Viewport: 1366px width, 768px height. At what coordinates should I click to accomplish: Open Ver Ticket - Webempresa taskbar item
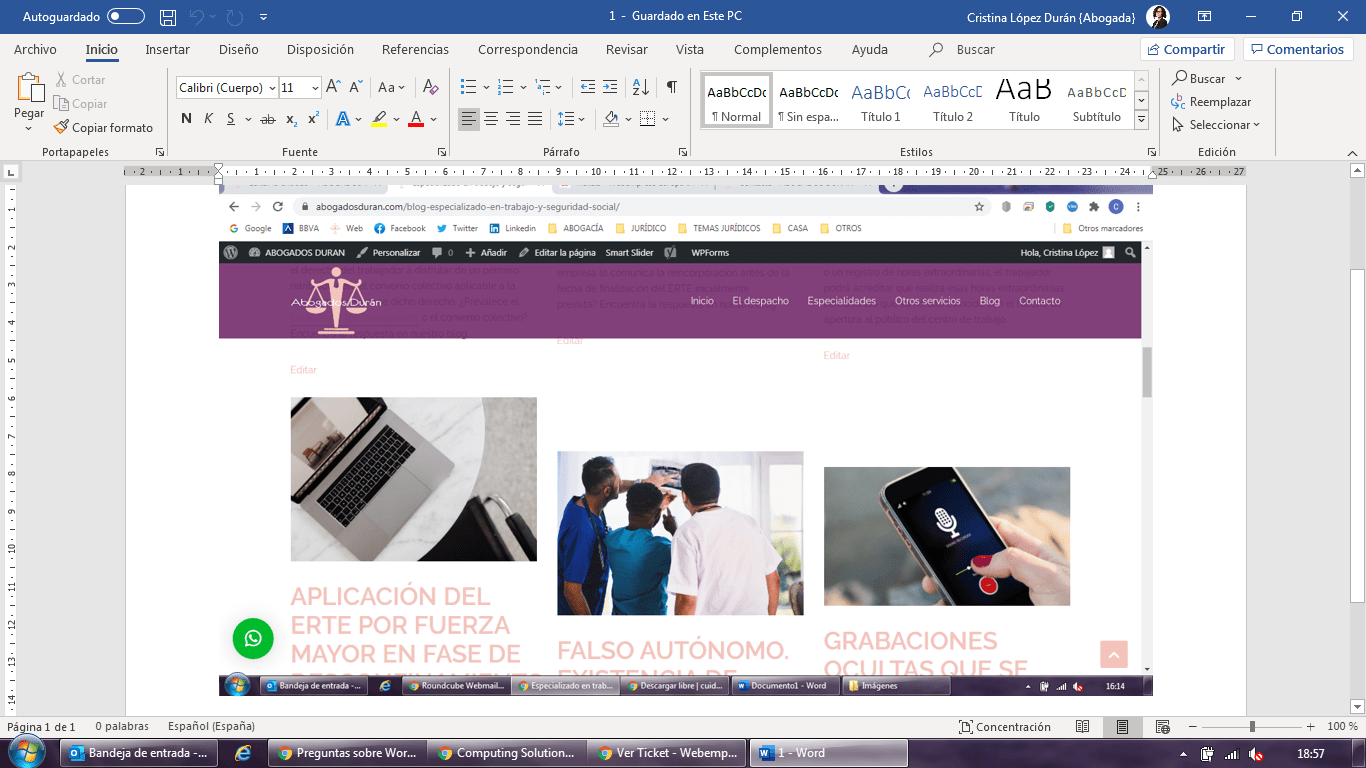pos(667,753)
